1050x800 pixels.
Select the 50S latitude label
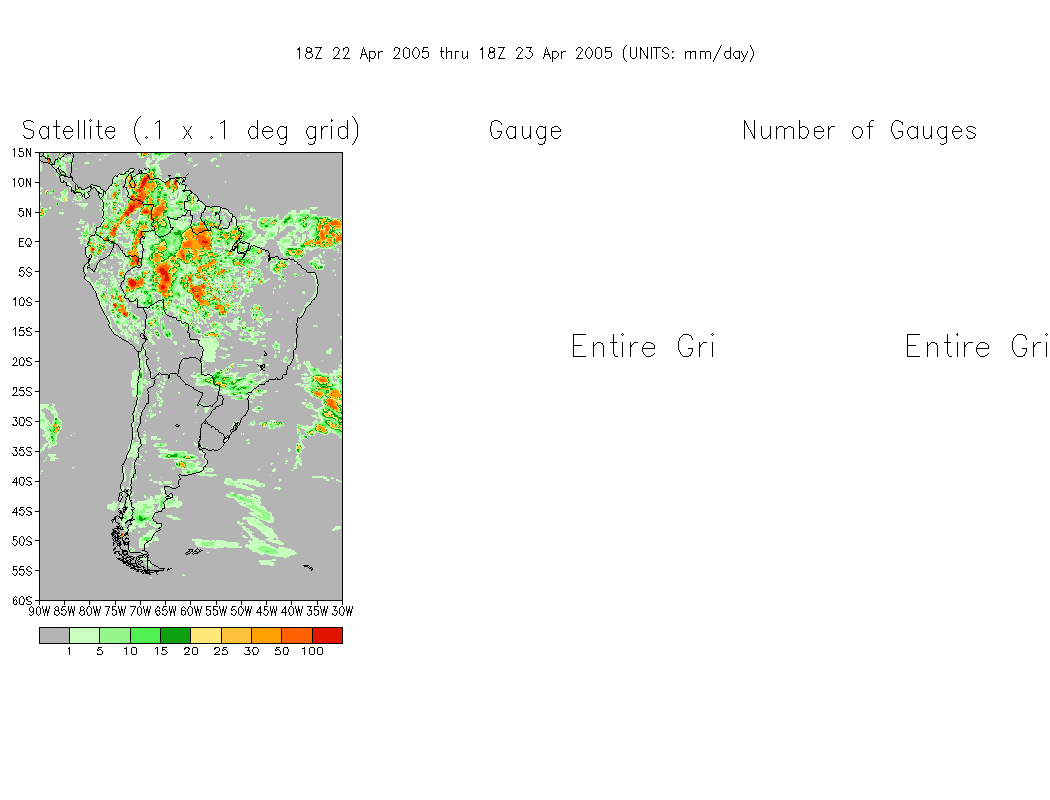point(21,541)
